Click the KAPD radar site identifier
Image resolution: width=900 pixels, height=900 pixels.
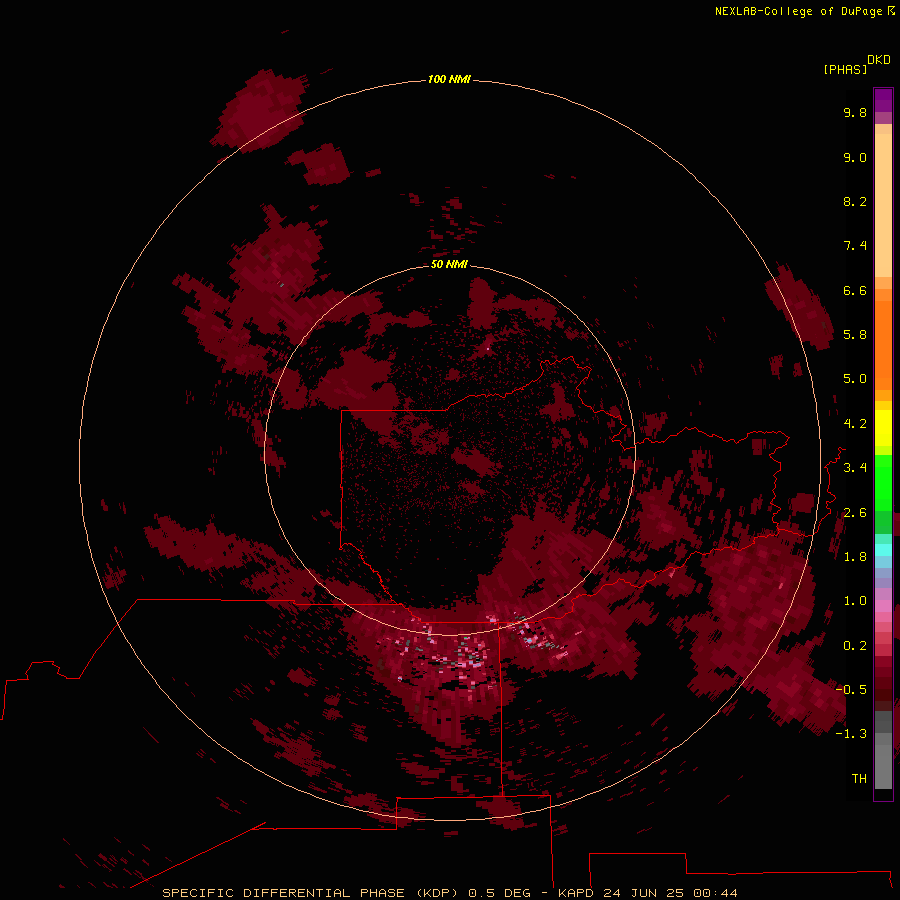[x=576, y=893]
